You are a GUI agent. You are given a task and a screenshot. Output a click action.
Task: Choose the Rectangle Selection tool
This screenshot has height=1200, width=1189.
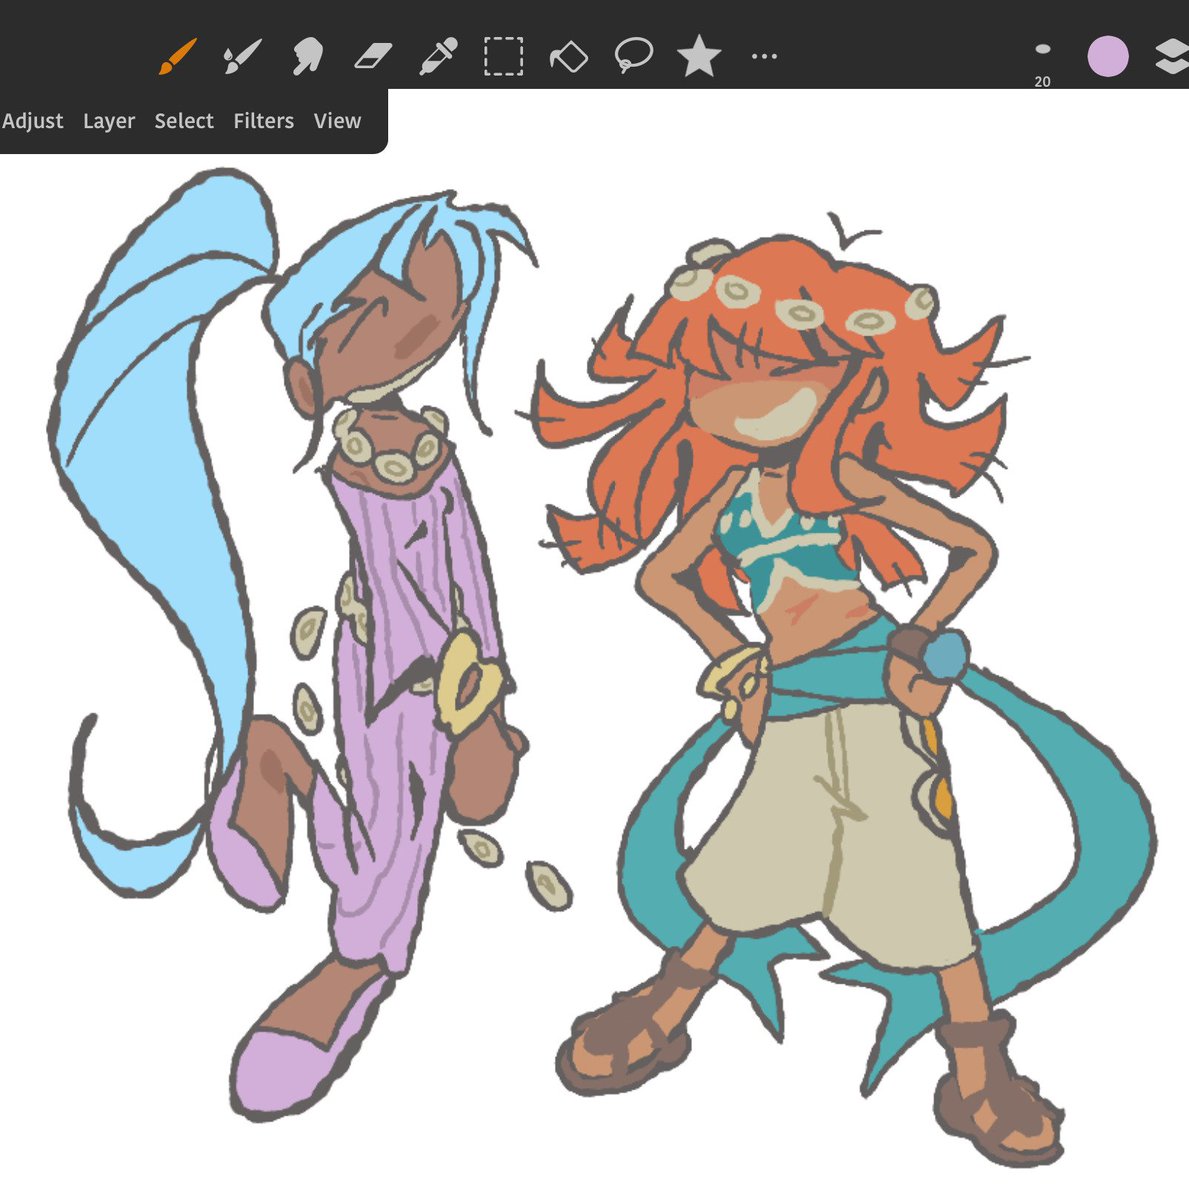tap(503, 57)
